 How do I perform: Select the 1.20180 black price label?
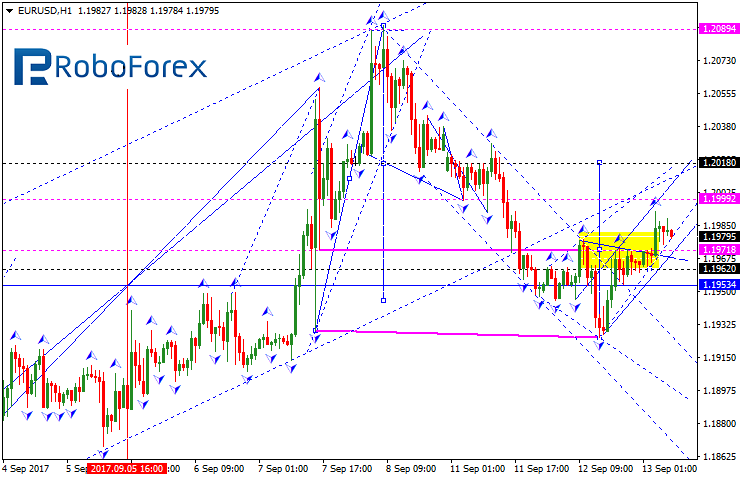(x=719, y=163)
